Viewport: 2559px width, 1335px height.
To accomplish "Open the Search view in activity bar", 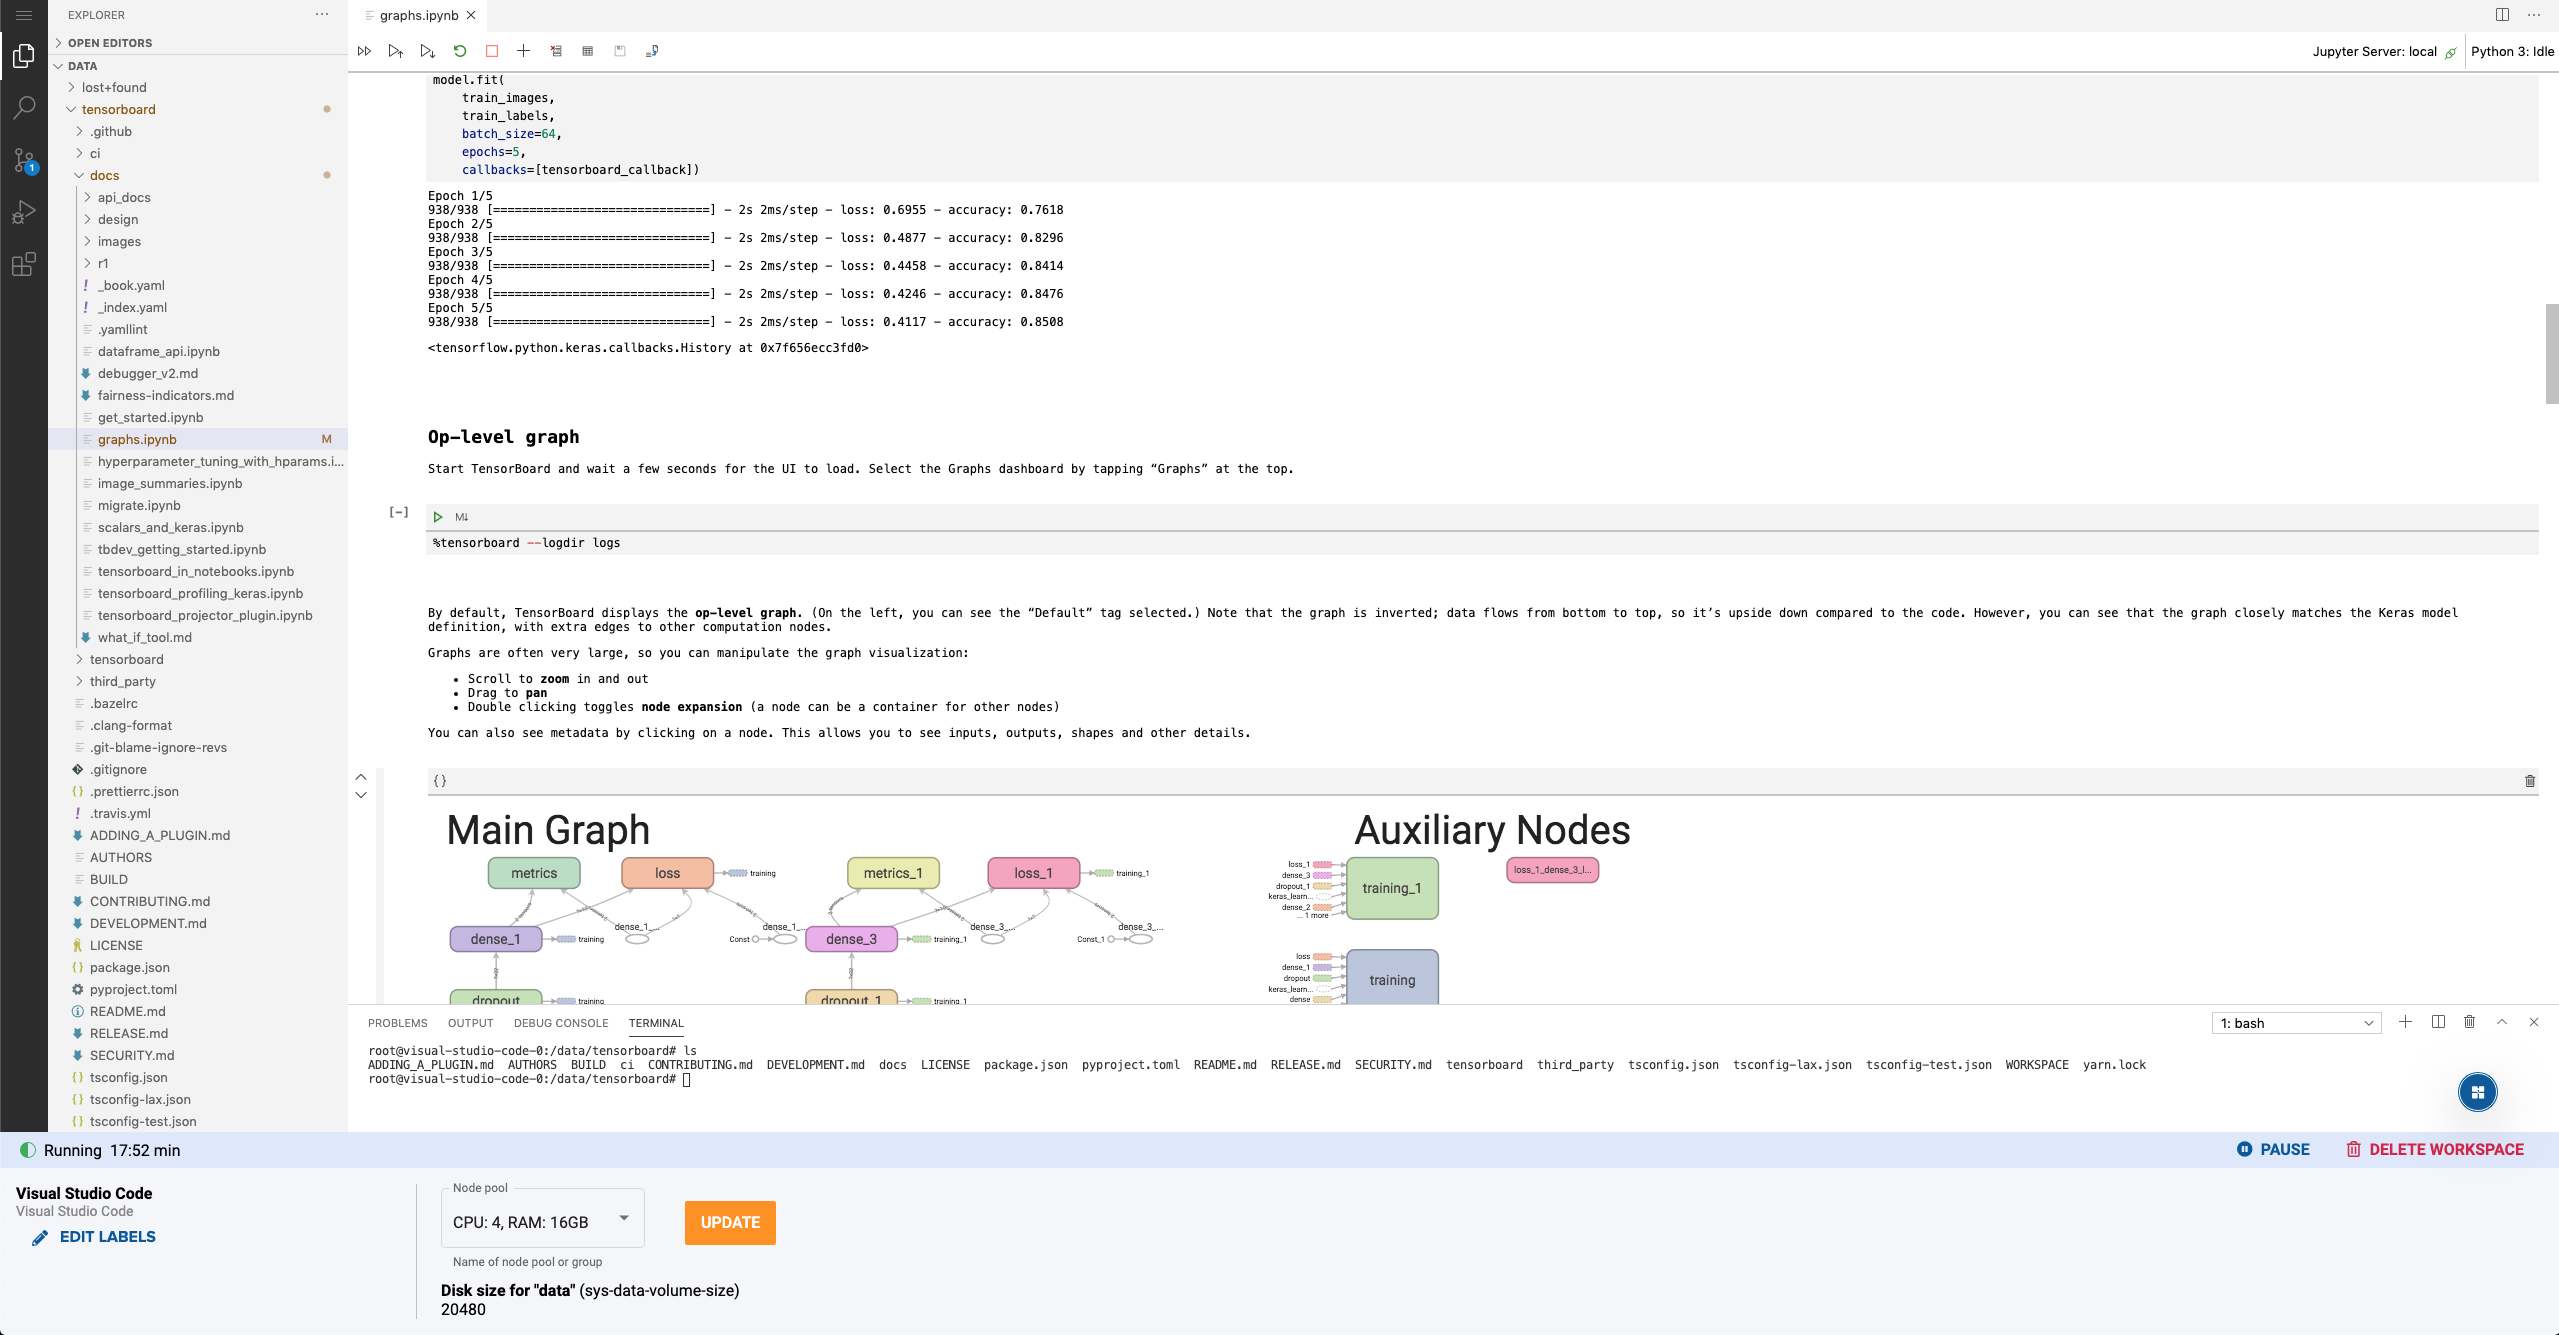I will (24, 107).
